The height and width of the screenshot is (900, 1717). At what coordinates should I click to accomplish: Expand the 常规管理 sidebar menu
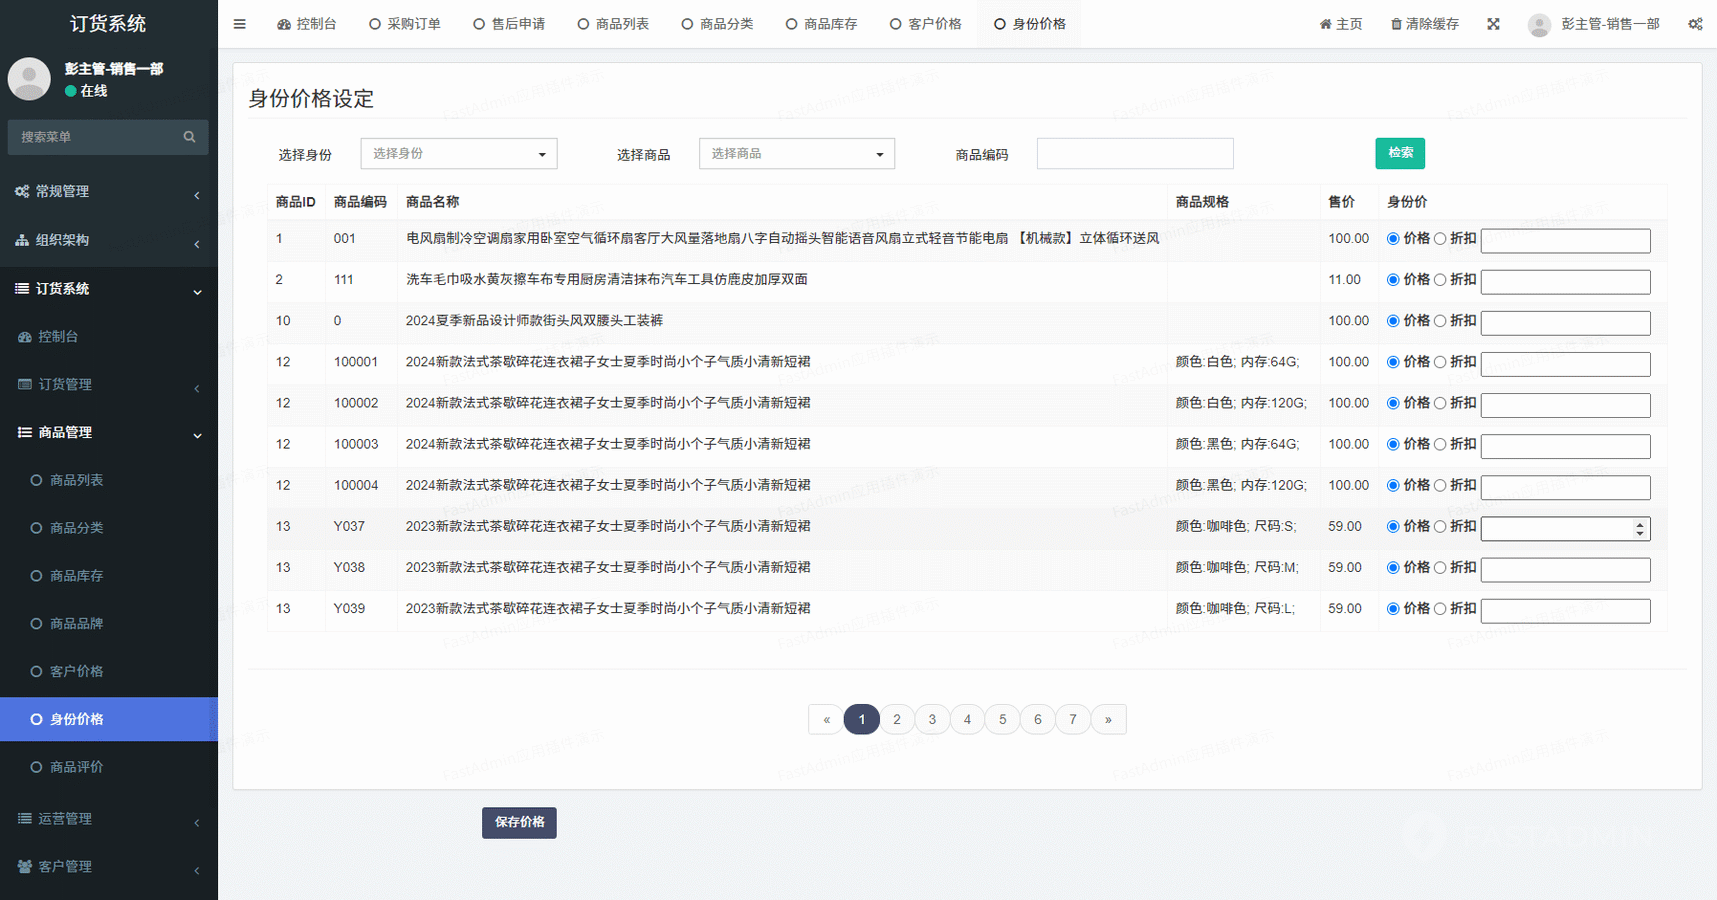click(x=108, y=192)
